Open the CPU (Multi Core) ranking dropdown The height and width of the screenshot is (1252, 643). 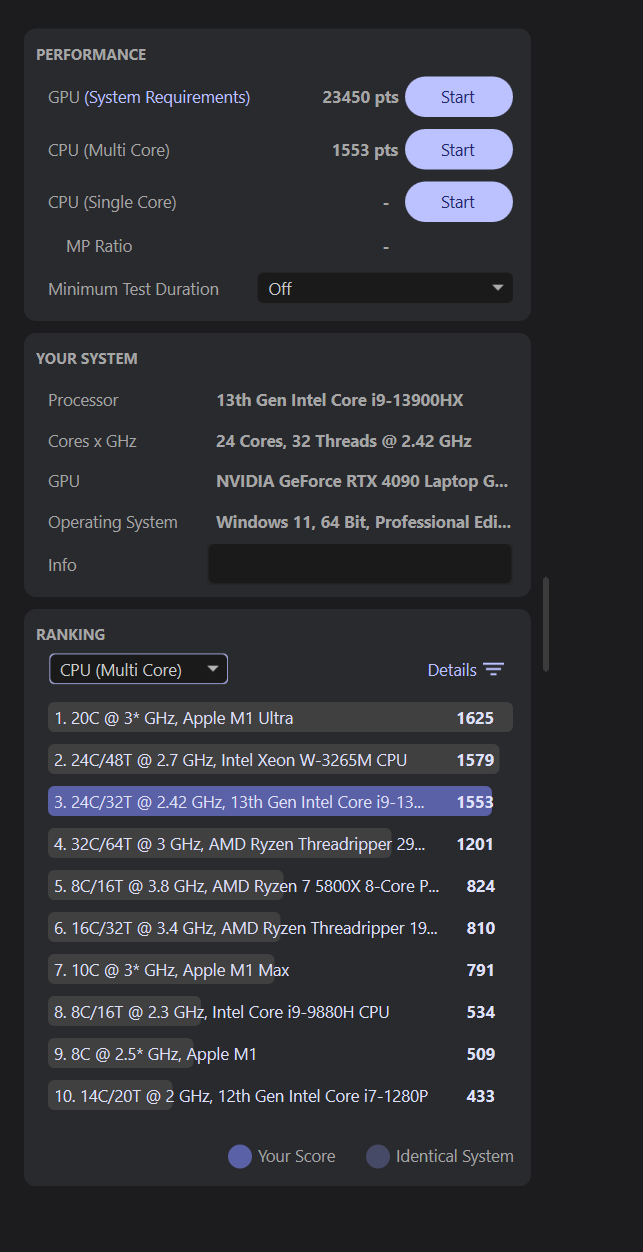point(138,669)
